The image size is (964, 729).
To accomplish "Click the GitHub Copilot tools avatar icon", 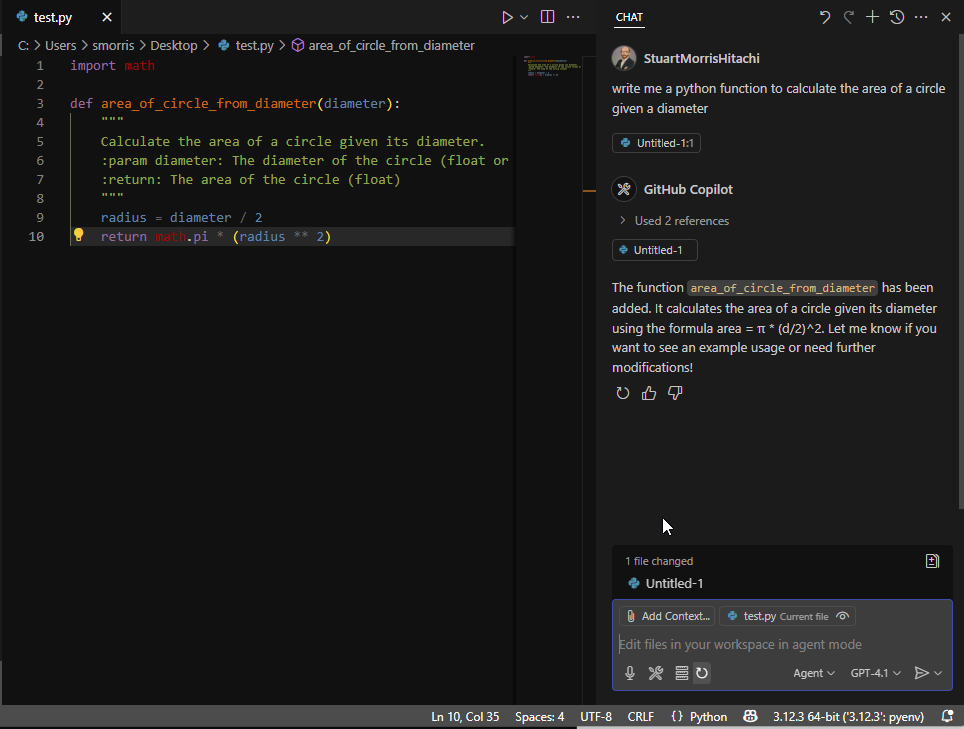I will click(624, 189).
